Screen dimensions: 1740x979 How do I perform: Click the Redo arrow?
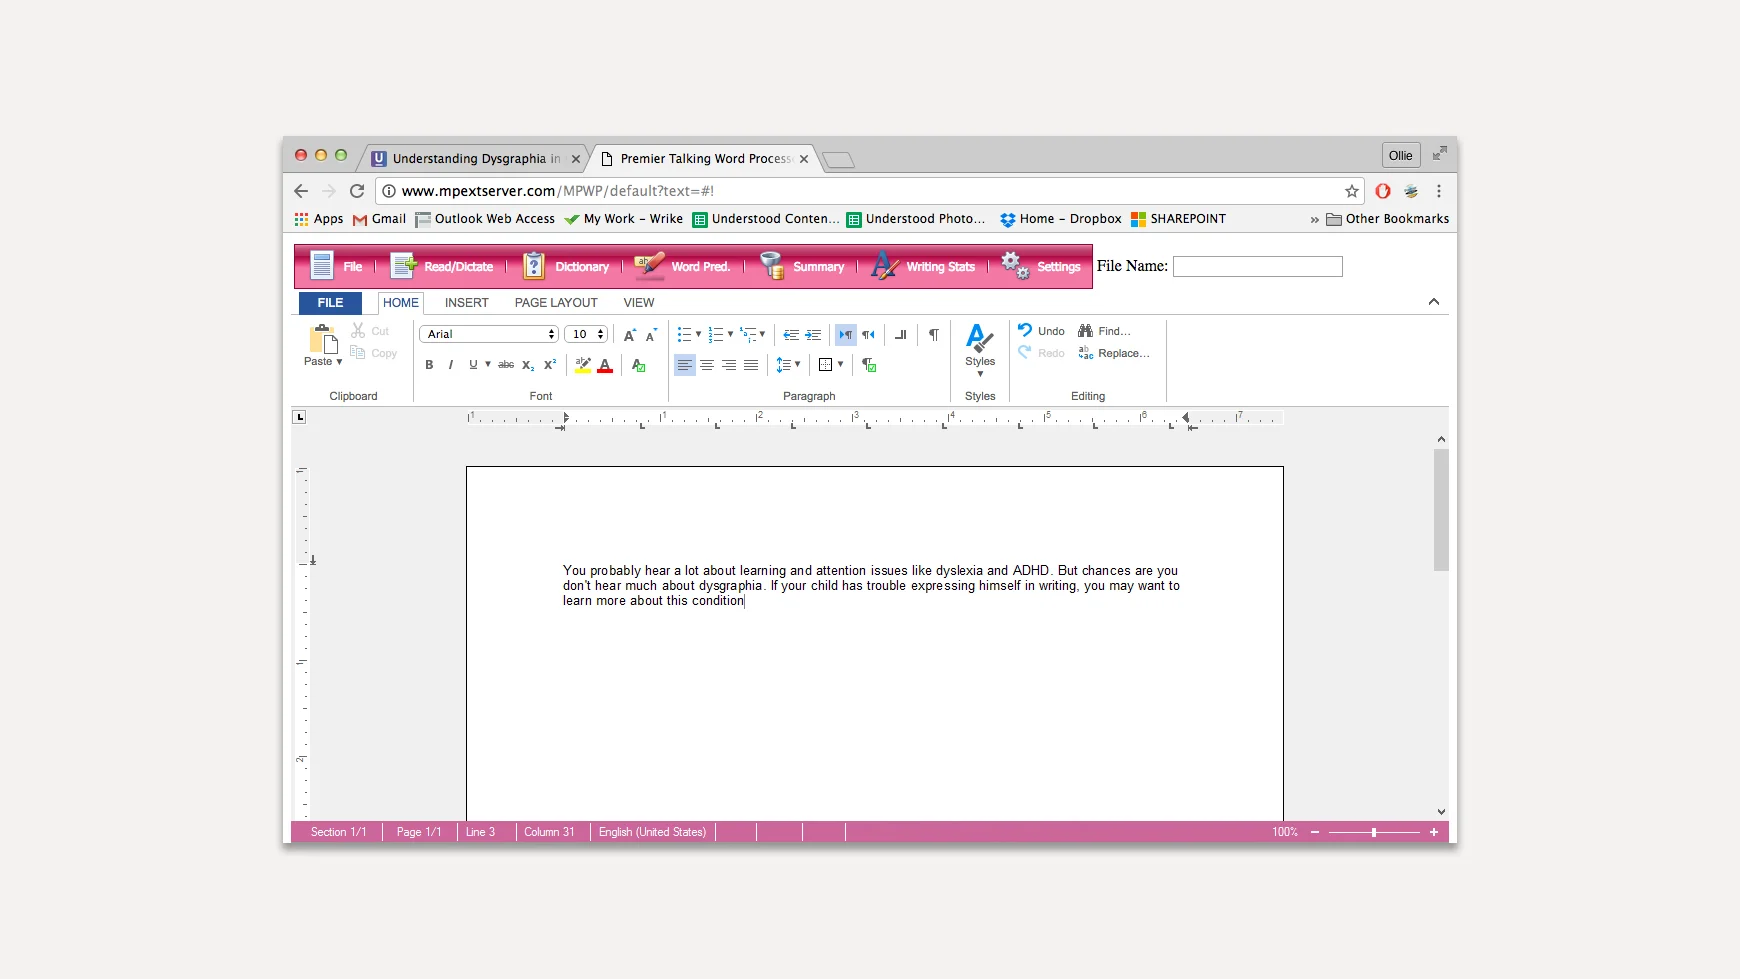(x=1025, y=352)
